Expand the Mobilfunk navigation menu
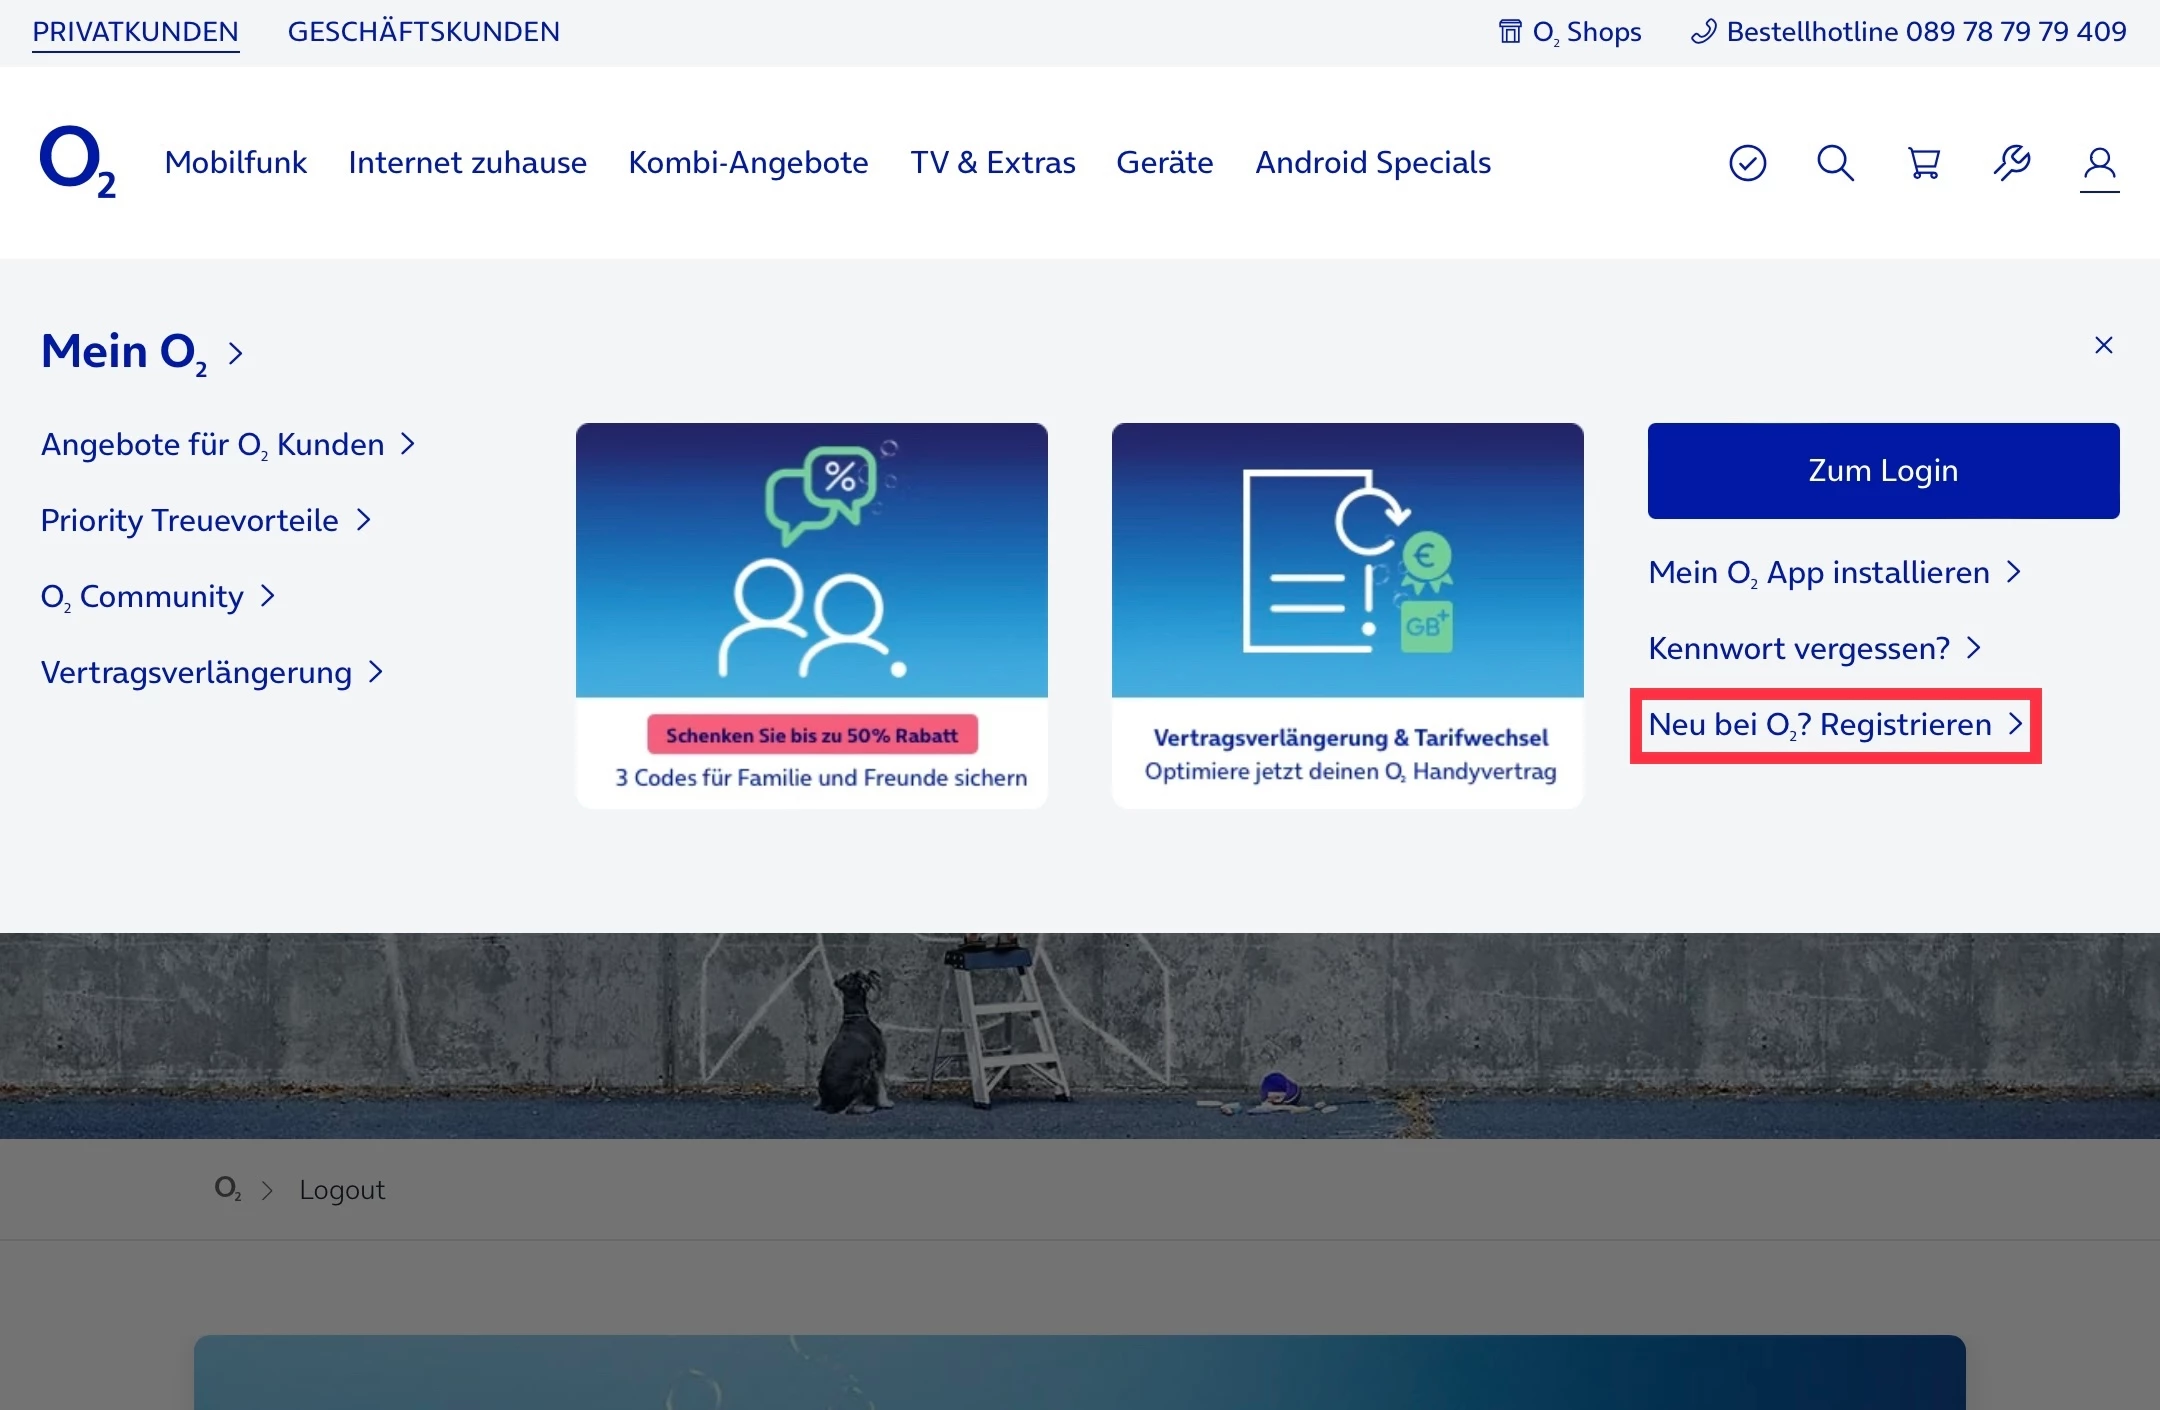This screenshot has width=2160, height=1410. tap(235, 162)
